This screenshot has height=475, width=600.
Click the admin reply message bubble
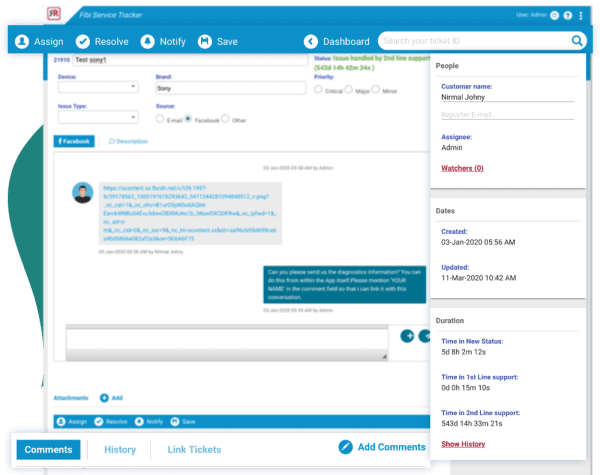coord(344,284)
